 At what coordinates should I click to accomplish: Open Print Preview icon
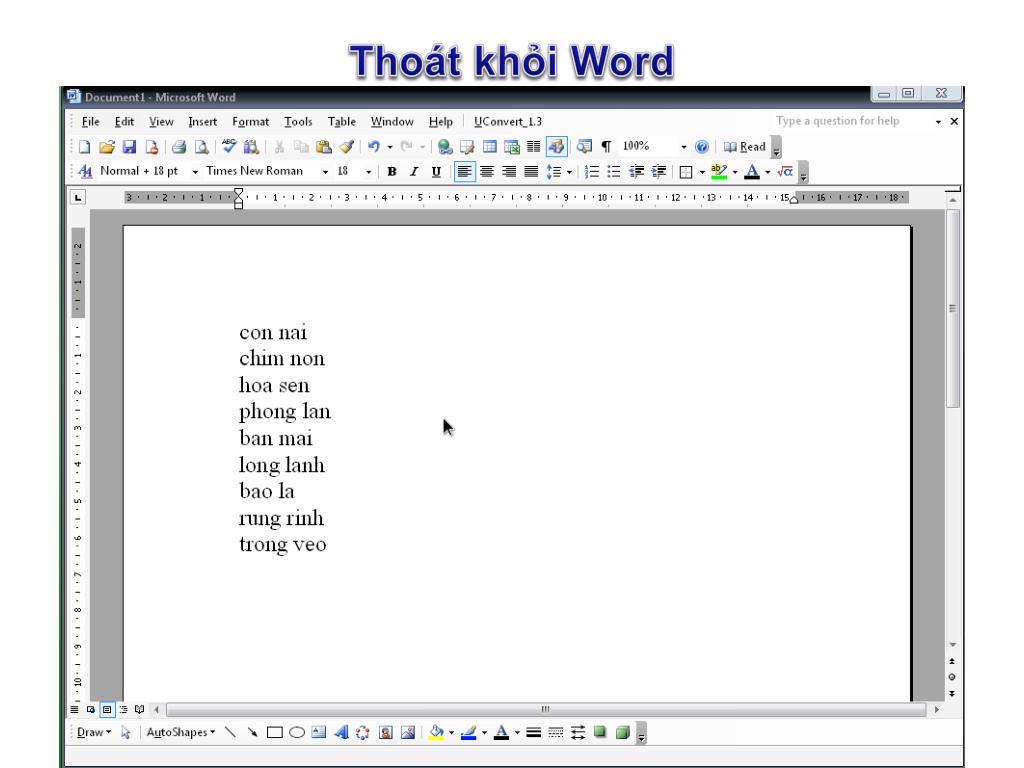click(x=201, y=147)
